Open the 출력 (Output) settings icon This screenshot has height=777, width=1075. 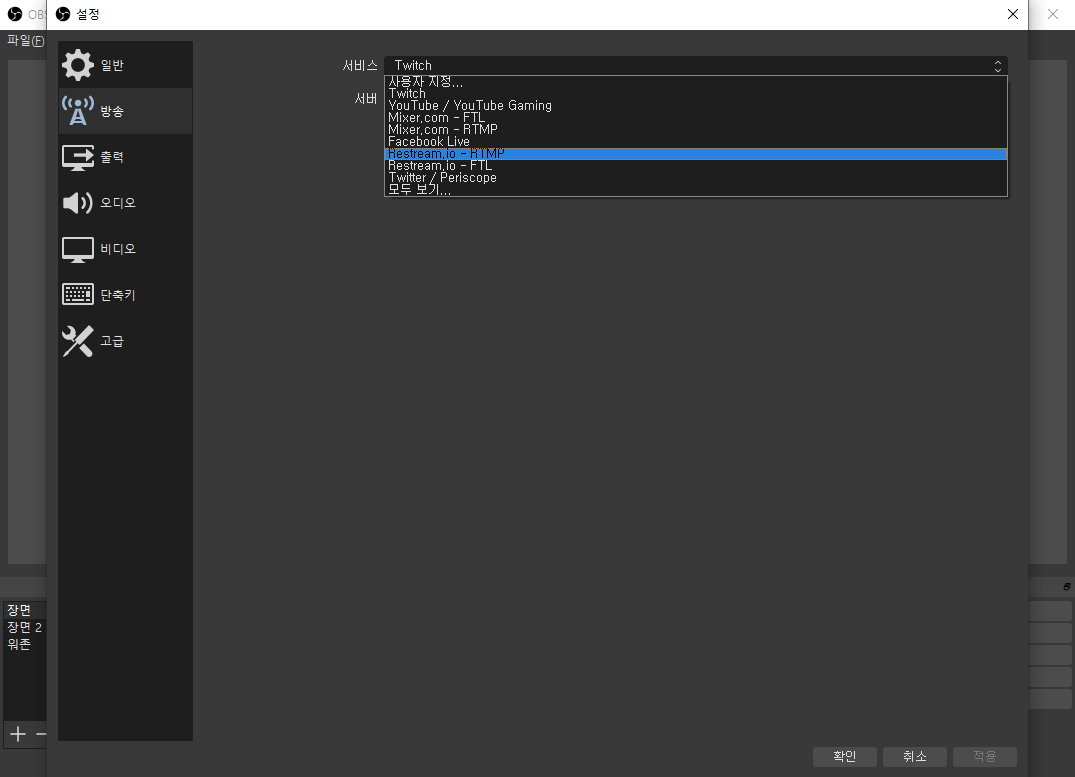(x=77, y=157)
